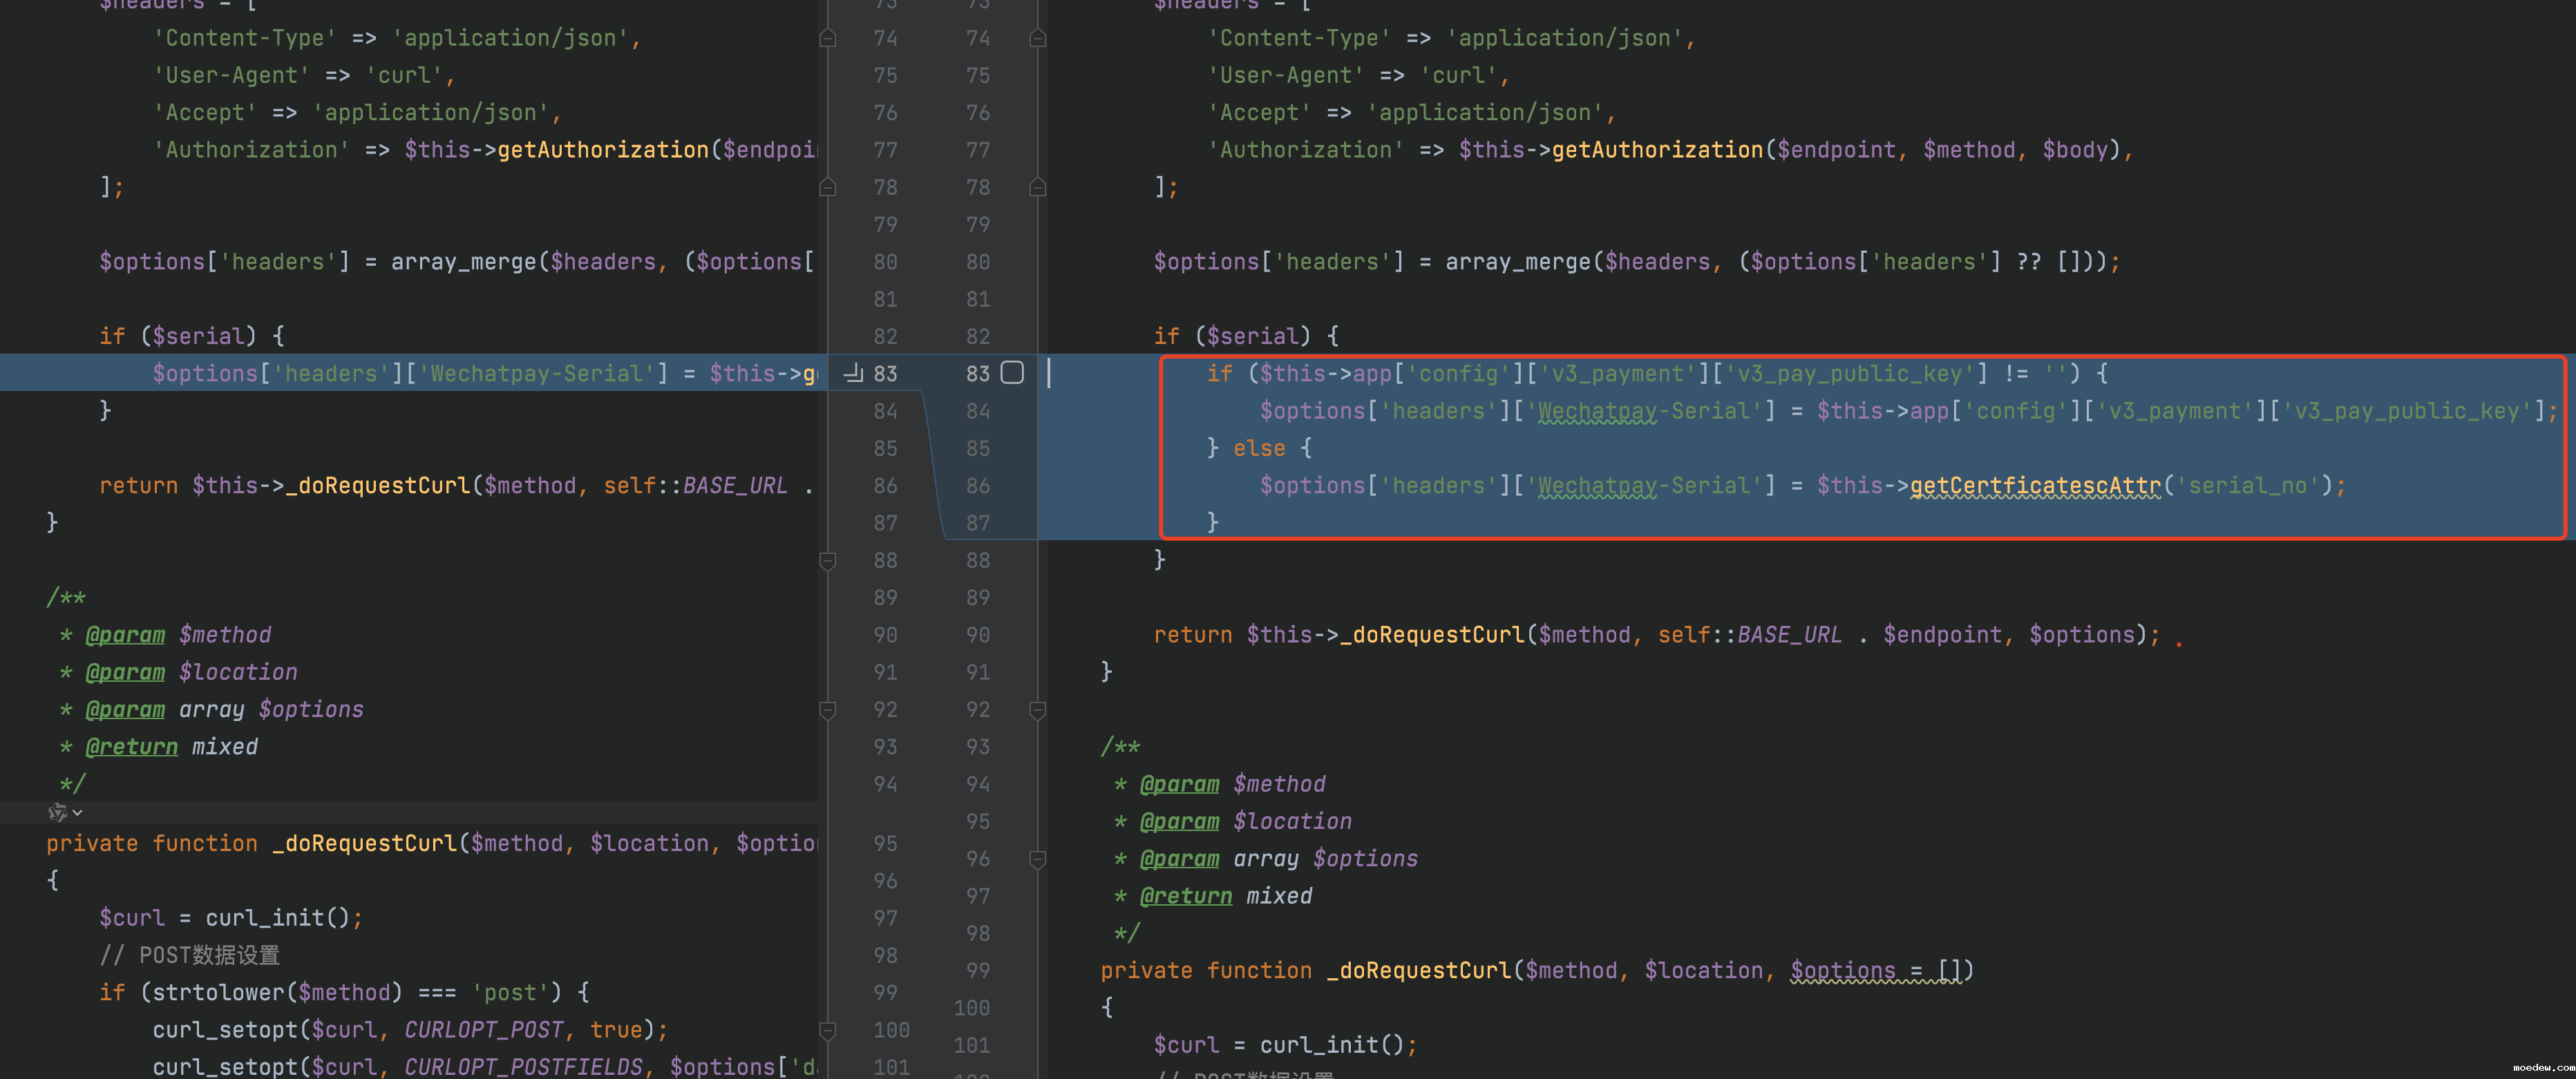This screenshot has width=2576, height=1079.
Task: Click the revert change arrow at line 83
Action: pyautogui.click(x=852, y=373)
